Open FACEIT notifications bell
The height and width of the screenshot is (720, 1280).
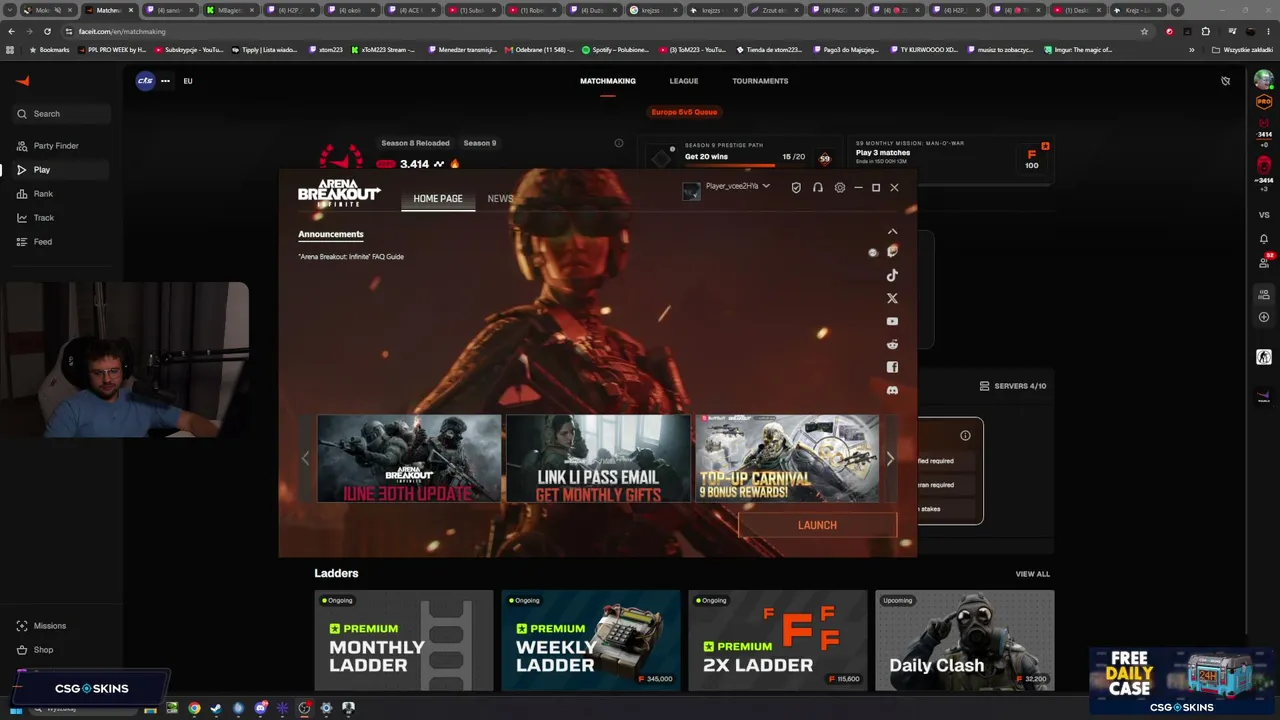coord(1264,239)
